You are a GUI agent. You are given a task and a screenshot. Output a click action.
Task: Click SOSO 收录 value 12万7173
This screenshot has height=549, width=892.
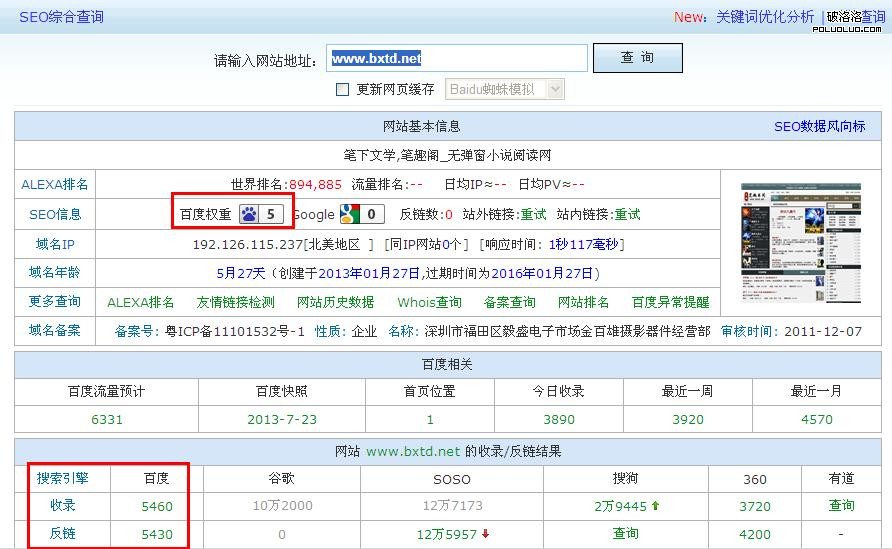point(453,505)
